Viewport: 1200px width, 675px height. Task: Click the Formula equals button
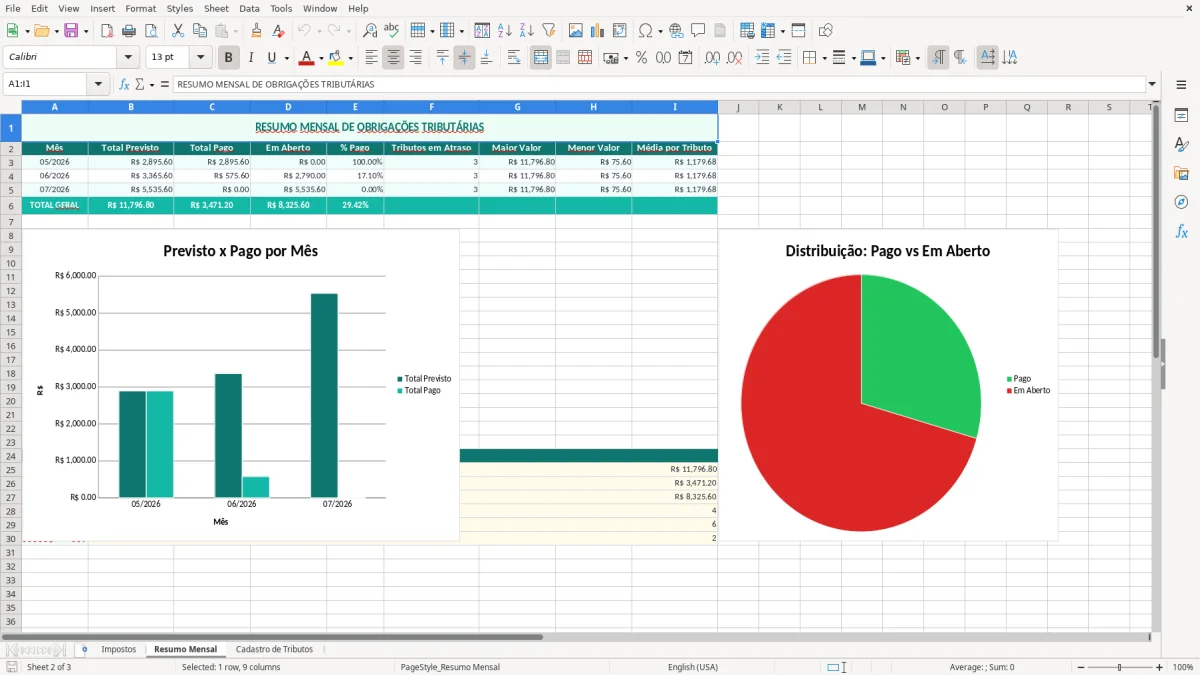[165, 84]
